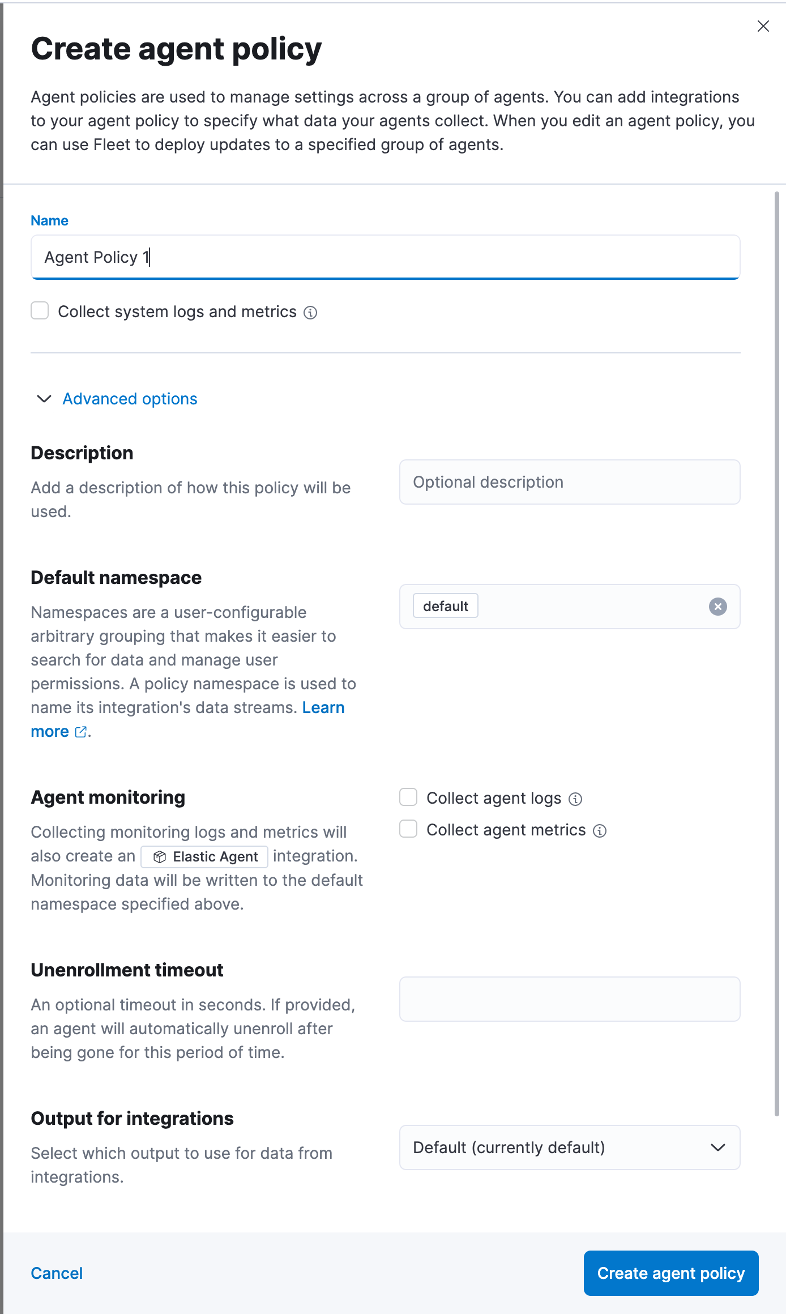
Task: Collapse Advanced options using the chevron icon
Action: pos(43,399)
